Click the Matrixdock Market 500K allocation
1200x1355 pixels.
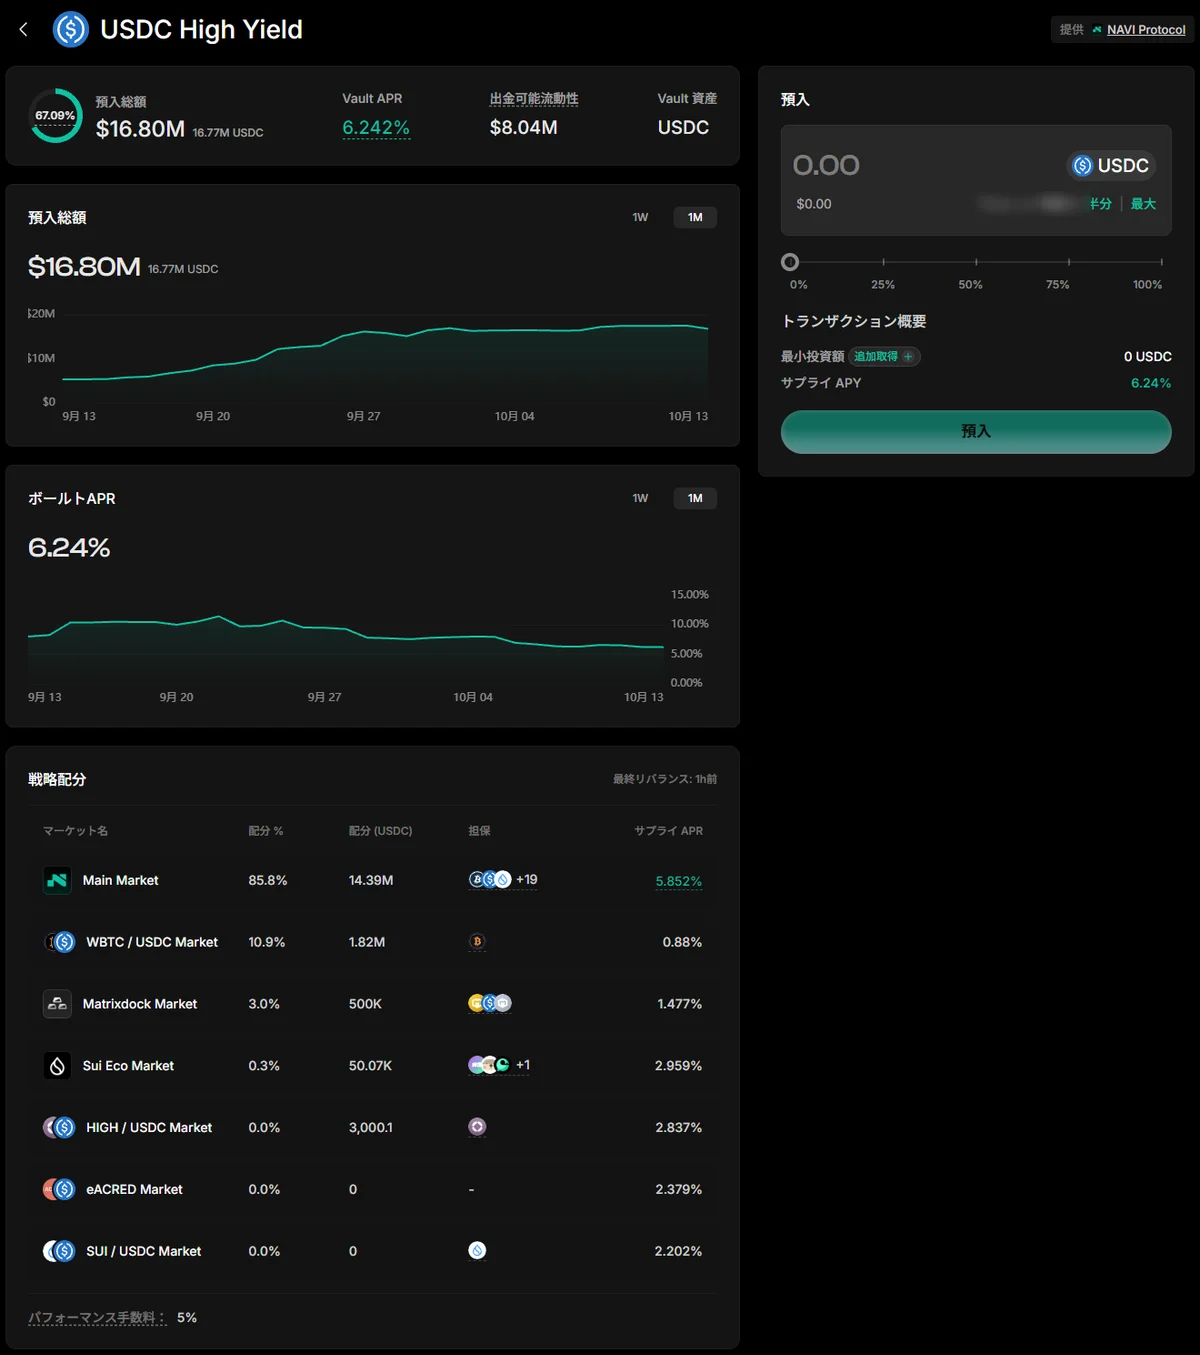(365, 1004)
